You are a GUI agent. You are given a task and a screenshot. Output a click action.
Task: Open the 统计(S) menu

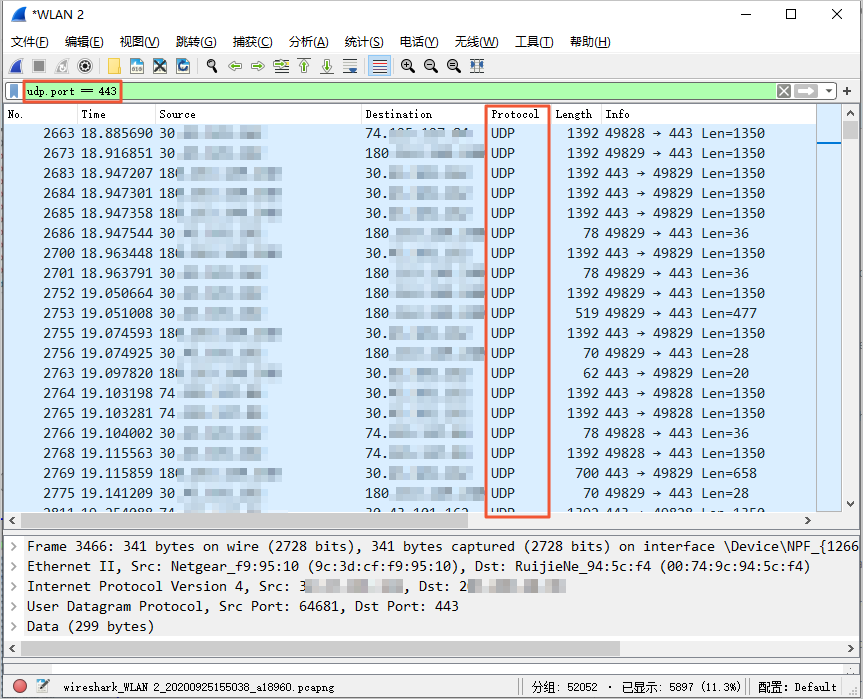364,42
